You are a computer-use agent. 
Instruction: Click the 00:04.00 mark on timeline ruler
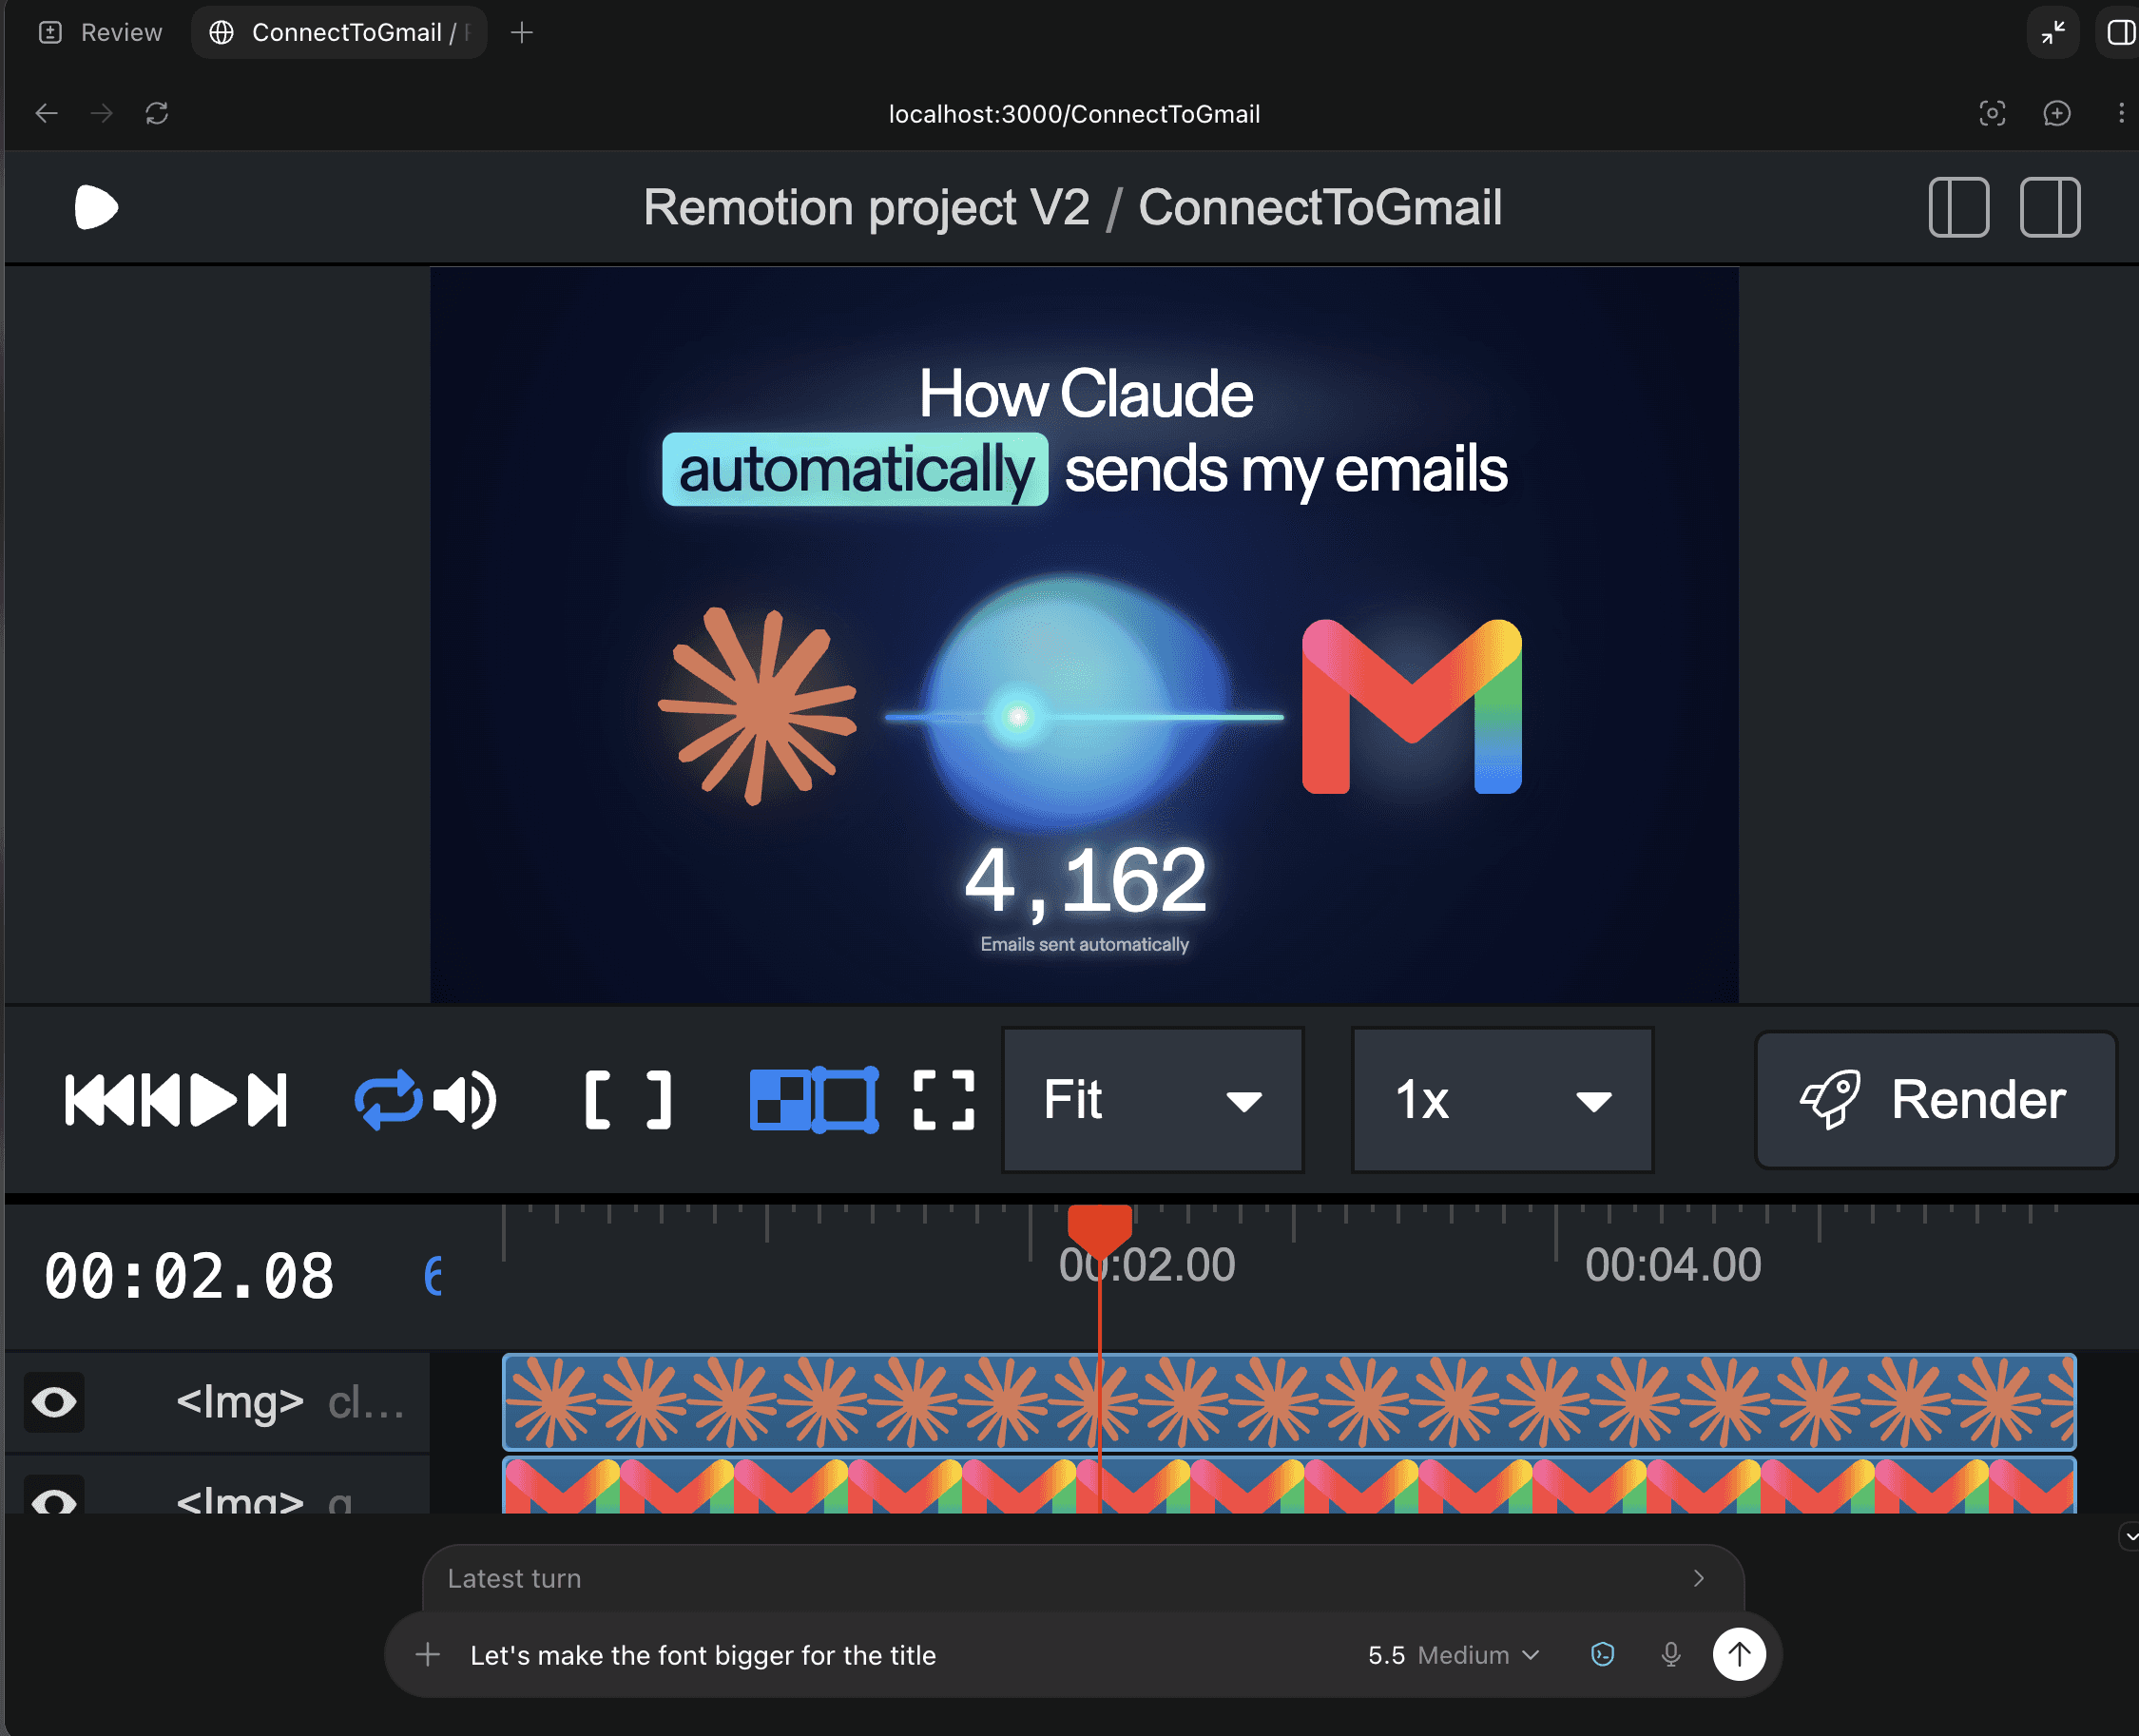(x=1672, y=1265)
